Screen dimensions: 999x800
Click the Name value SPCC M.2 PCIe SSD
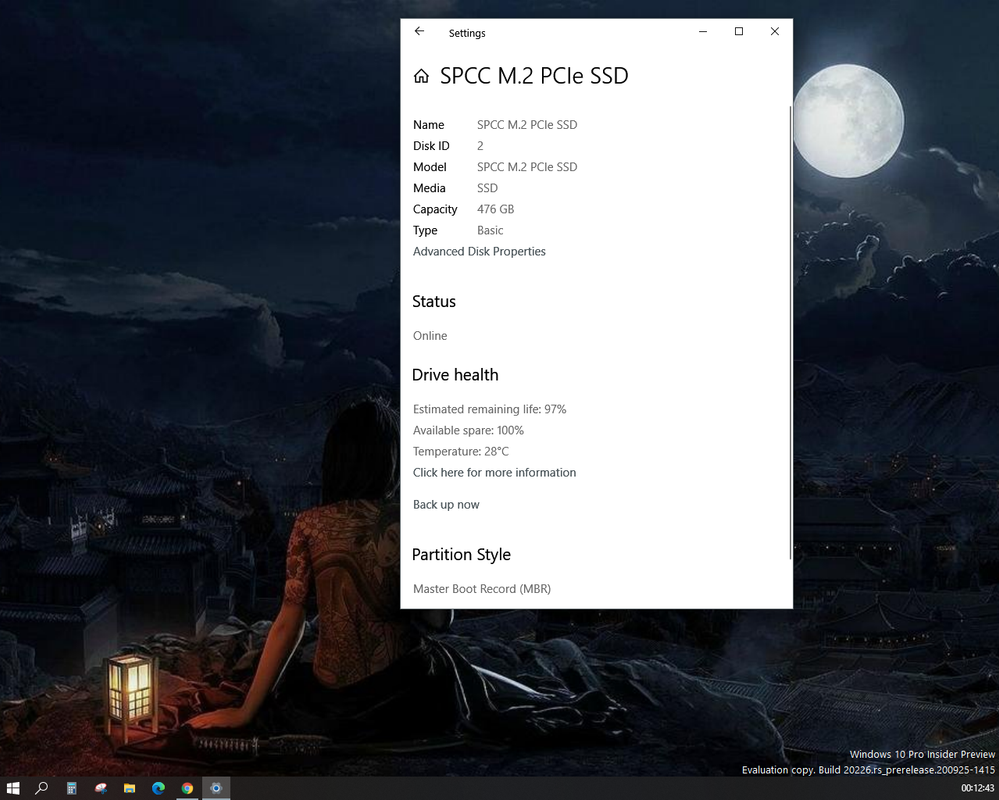pyautogui.click(x=527, y=125)
